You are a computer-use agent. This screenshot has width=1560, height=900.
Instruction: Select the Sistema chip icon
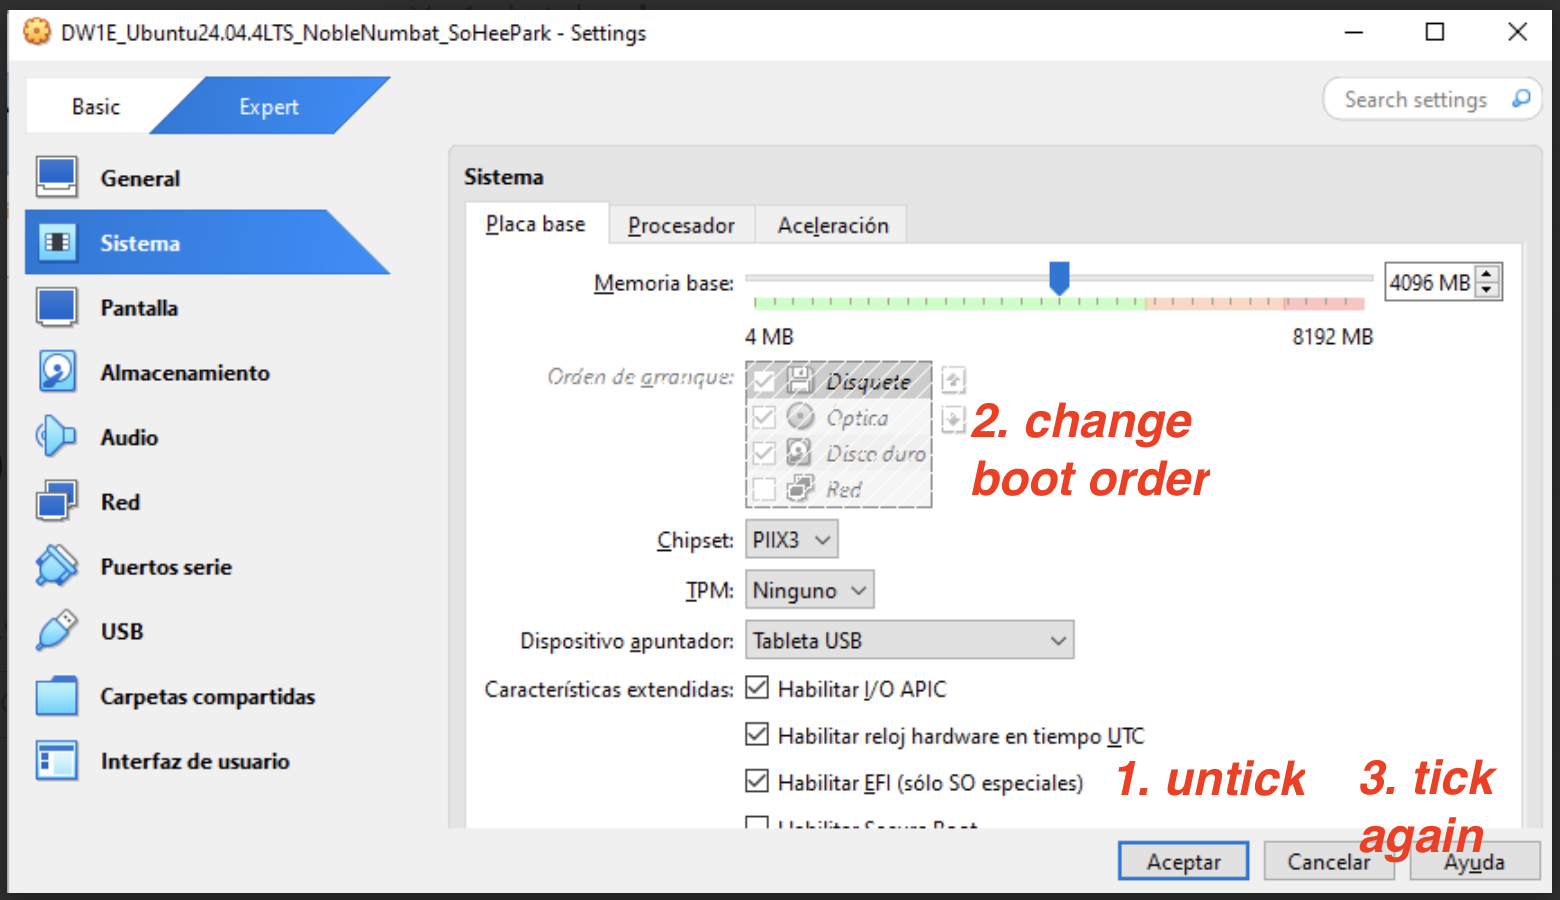(57, 242)
